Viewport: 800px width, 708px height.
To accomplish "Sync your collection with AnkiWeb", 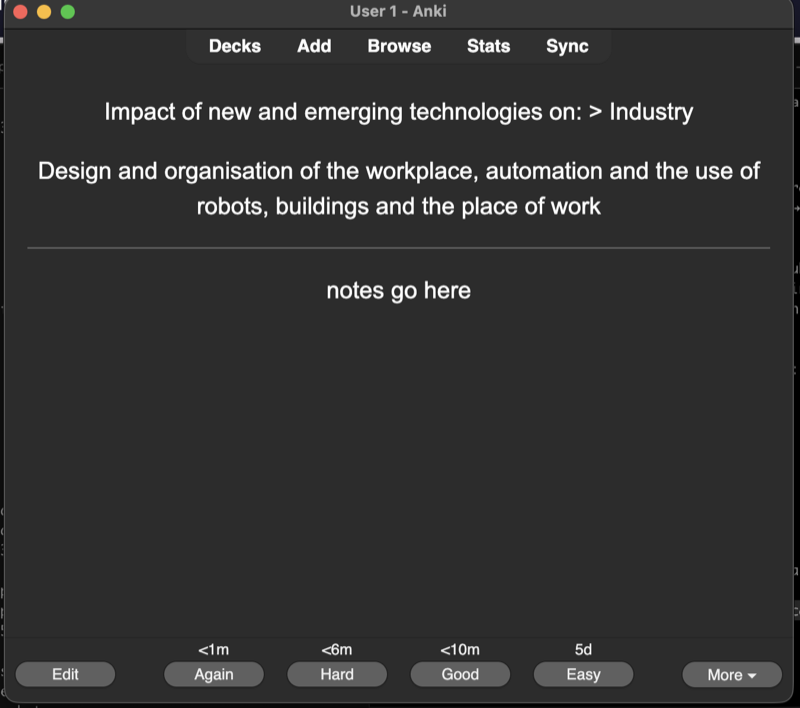I will pos(566,46).
